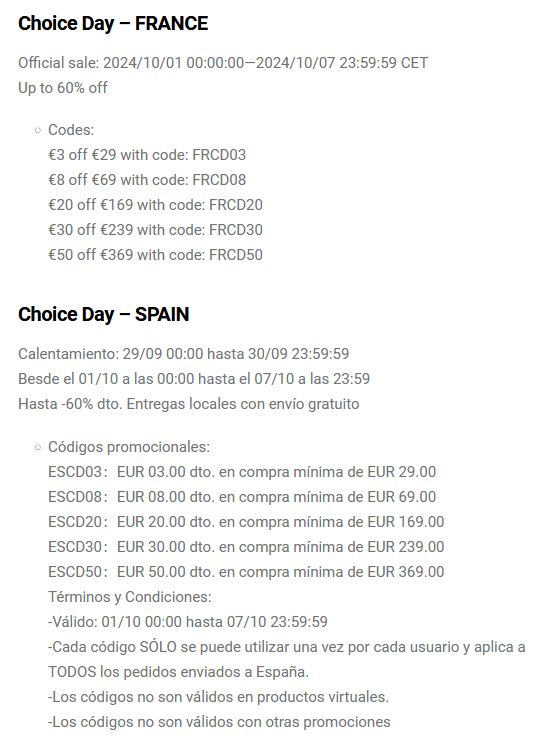Click the 'Hasta -60% dto.' line

tap(189, 404)
